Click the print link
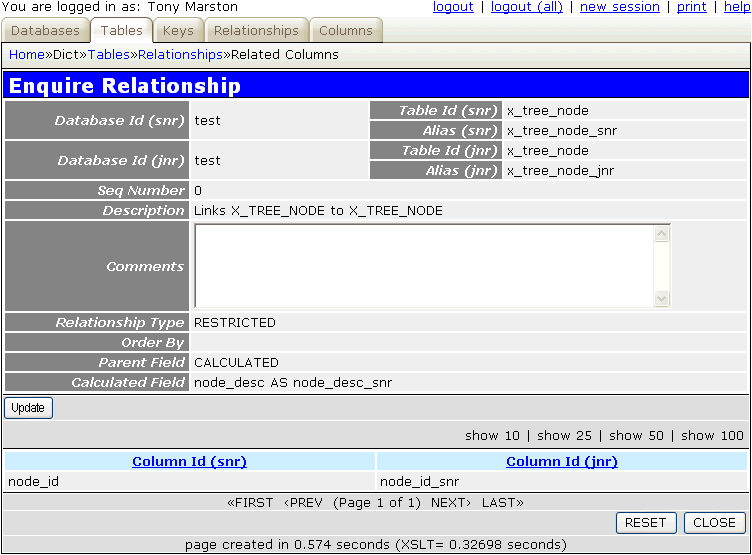752x555 pixels. pyautogui.click(x=691, y=7)
